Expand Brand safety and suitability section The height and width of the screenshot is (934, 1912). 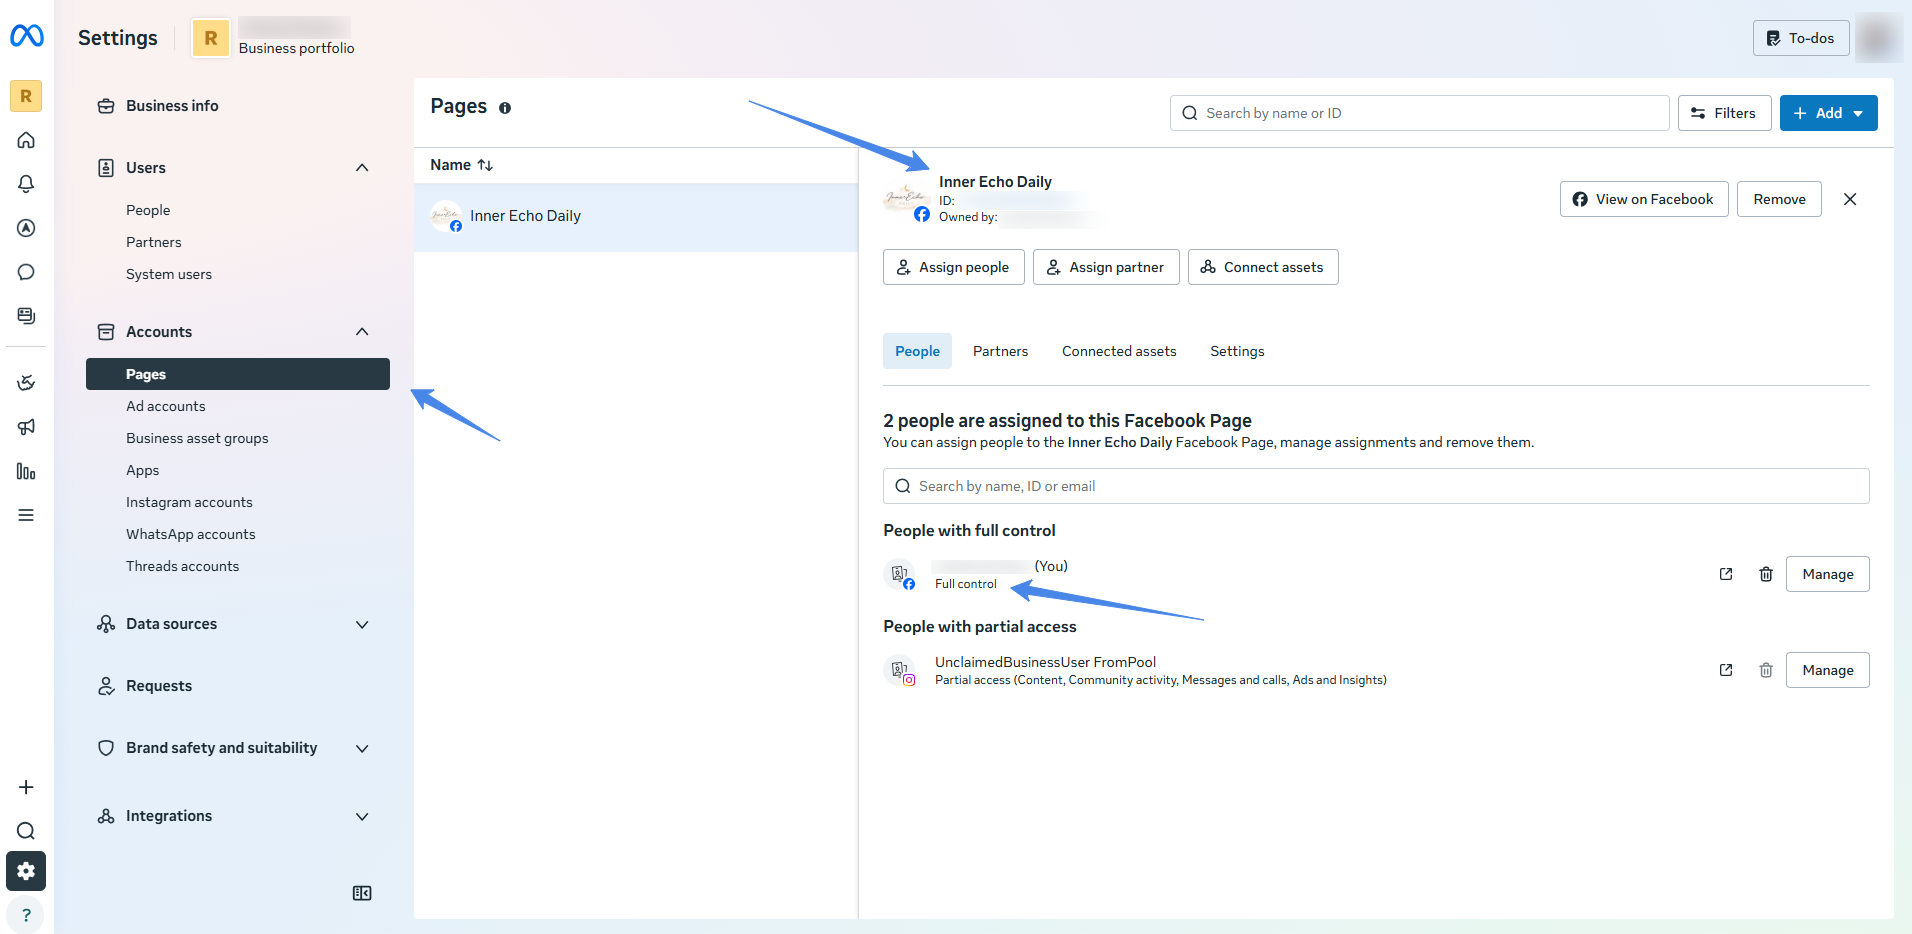point(362,748)
